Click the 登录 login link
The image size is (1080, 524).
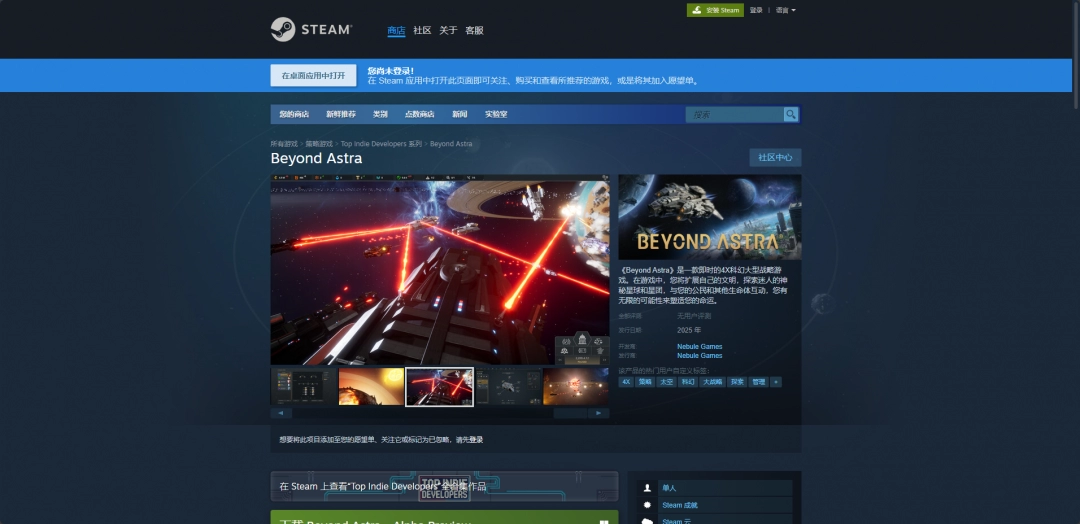pyautogui.click(x=756, y=10)
